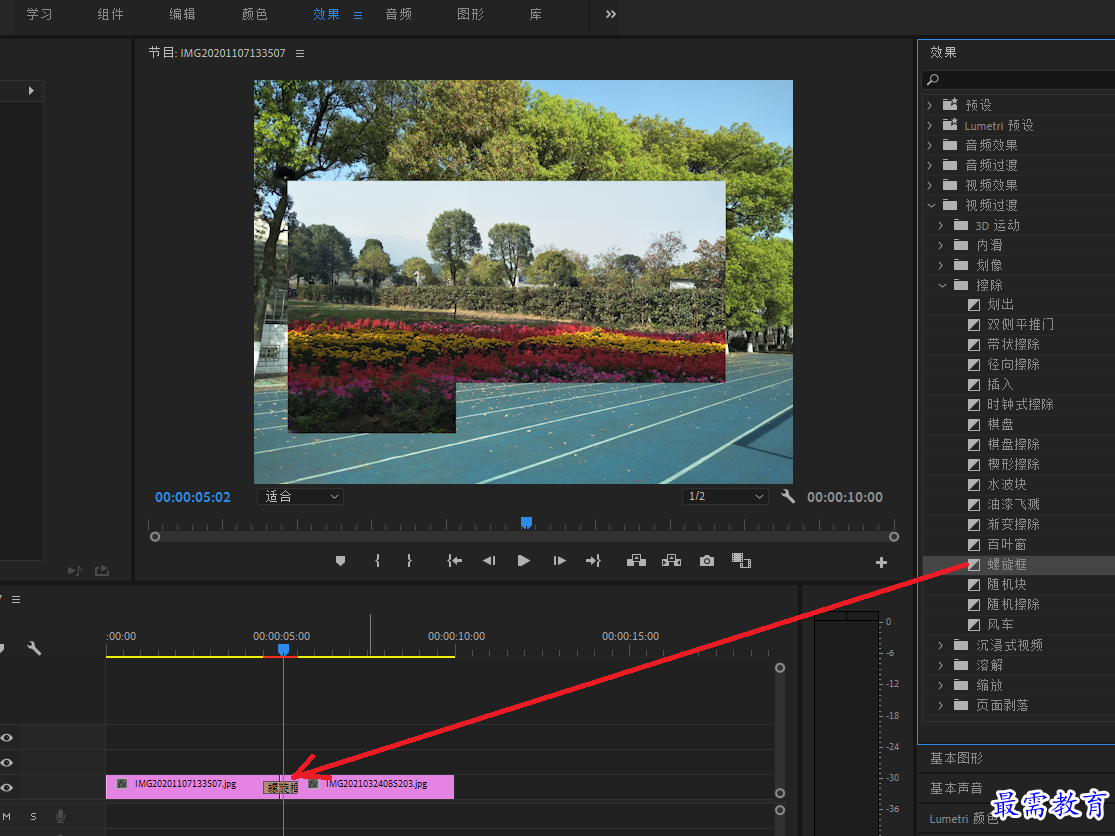Switch to 组件 workspace
The image size is (1115, 836).
tap(110, 14)
